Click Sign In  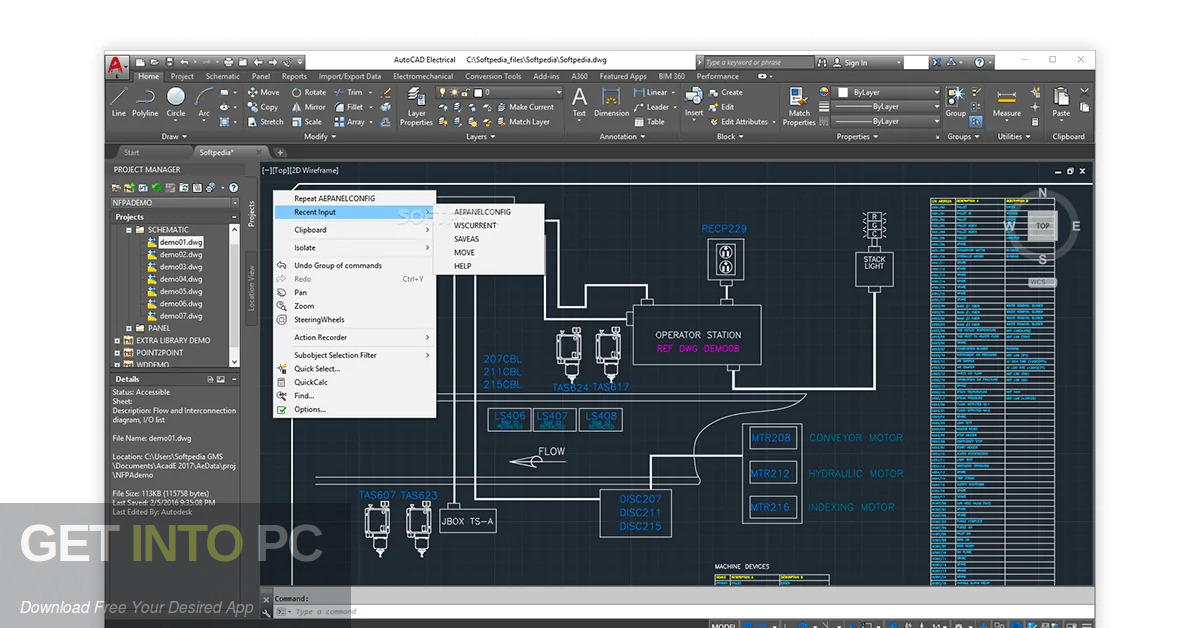coord(856,62)
